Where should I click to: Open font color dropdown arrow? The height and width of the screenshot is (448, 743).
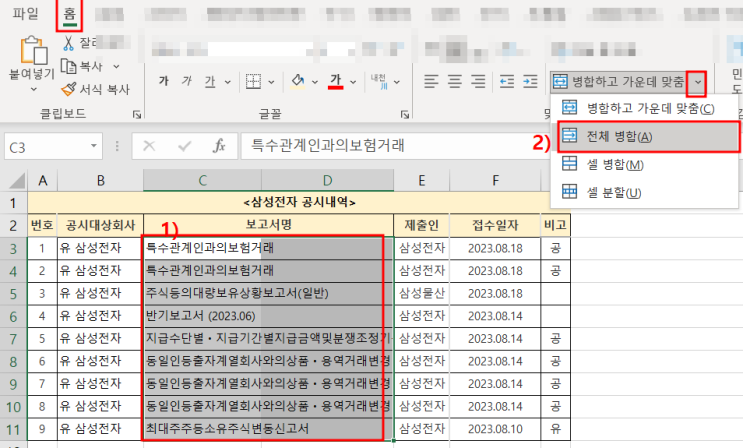click(353, 82)
